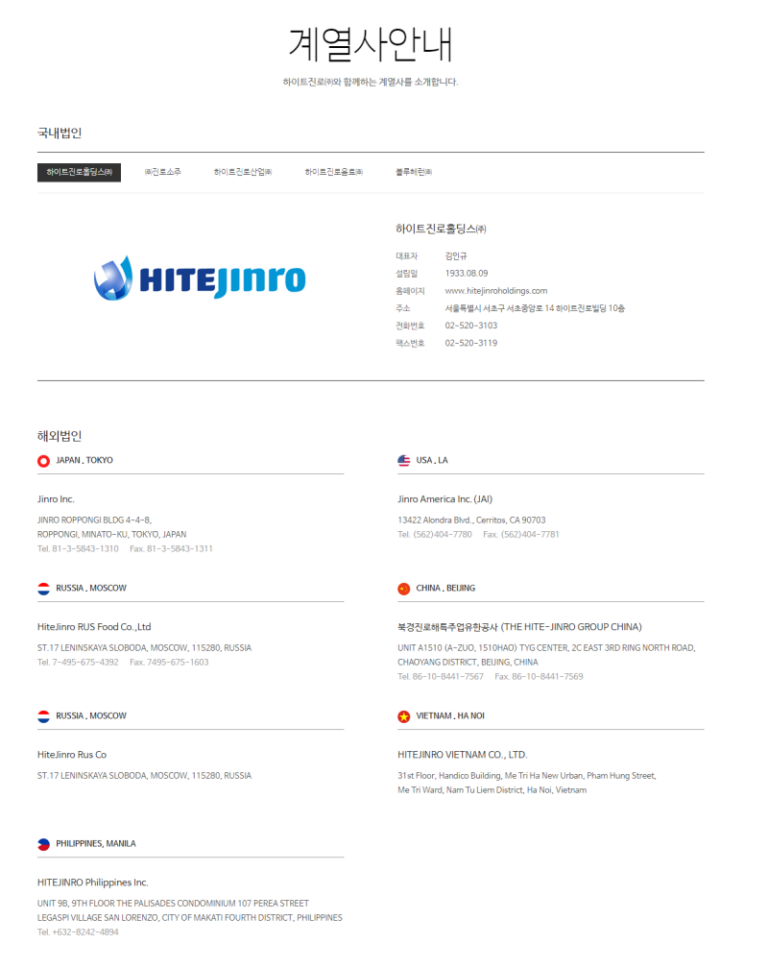The width and height of the screenshot is (768, 968).
Task: Open the 하이트진로산업㈜ tab
Action: point(243,173)
